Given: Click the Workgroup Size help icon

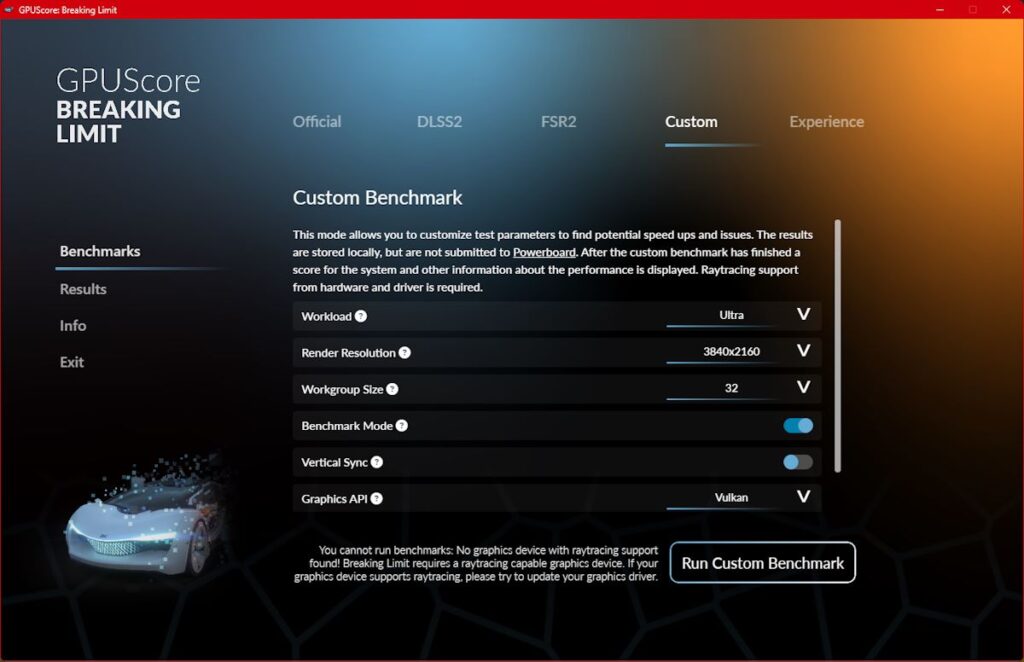Looking at the screenshot, I should click(x=392, y=389).
